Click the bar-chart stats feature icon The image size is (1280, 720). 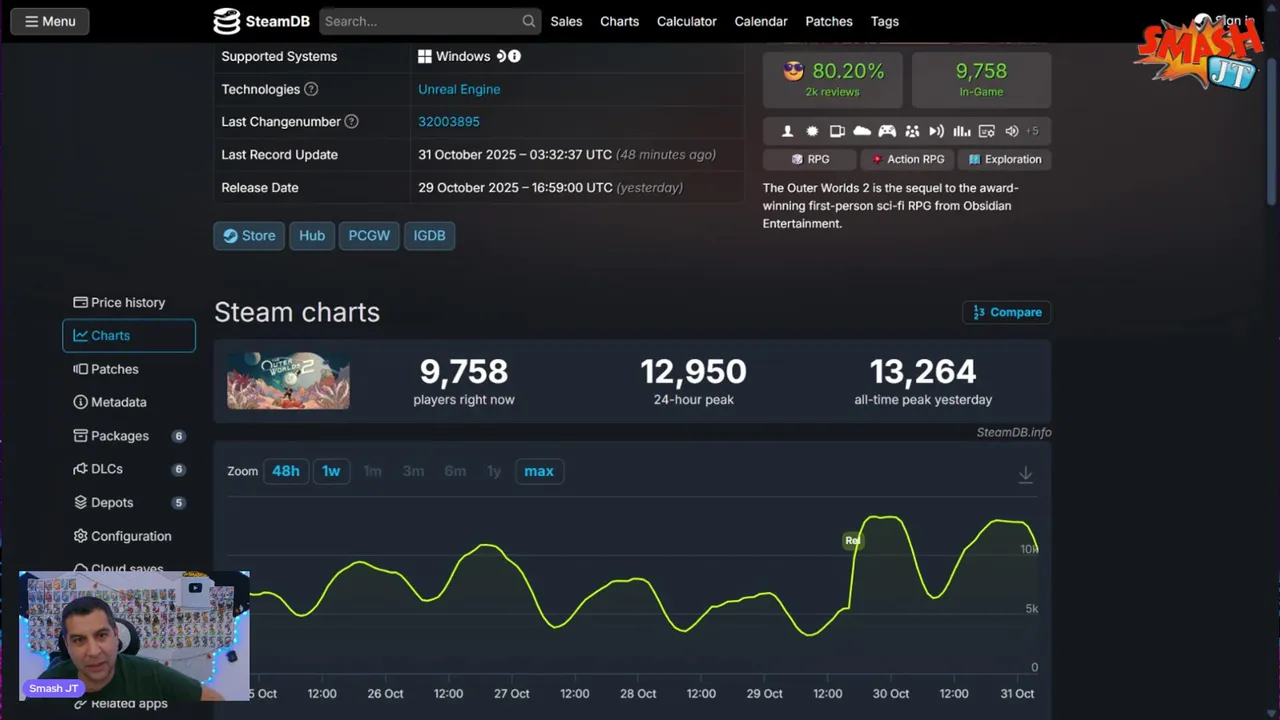pyautogui.click(x=962, y=131)
